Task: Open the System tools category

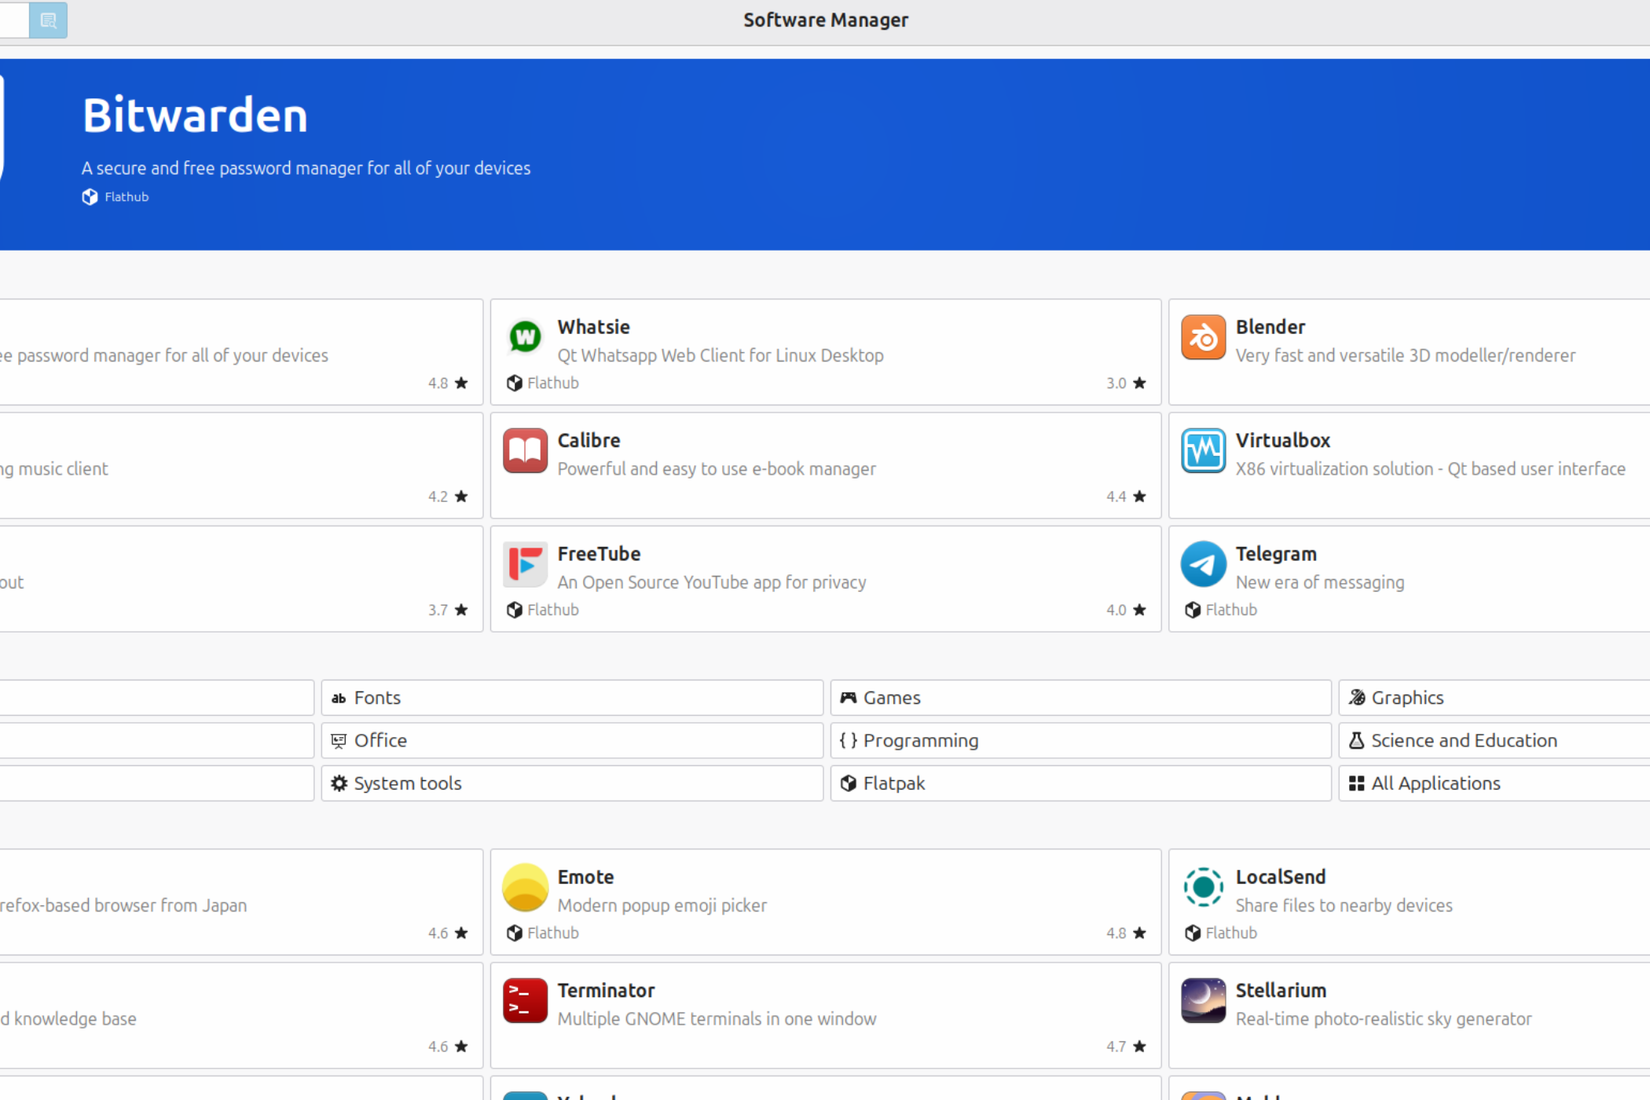Action: (x=572, y=784)
